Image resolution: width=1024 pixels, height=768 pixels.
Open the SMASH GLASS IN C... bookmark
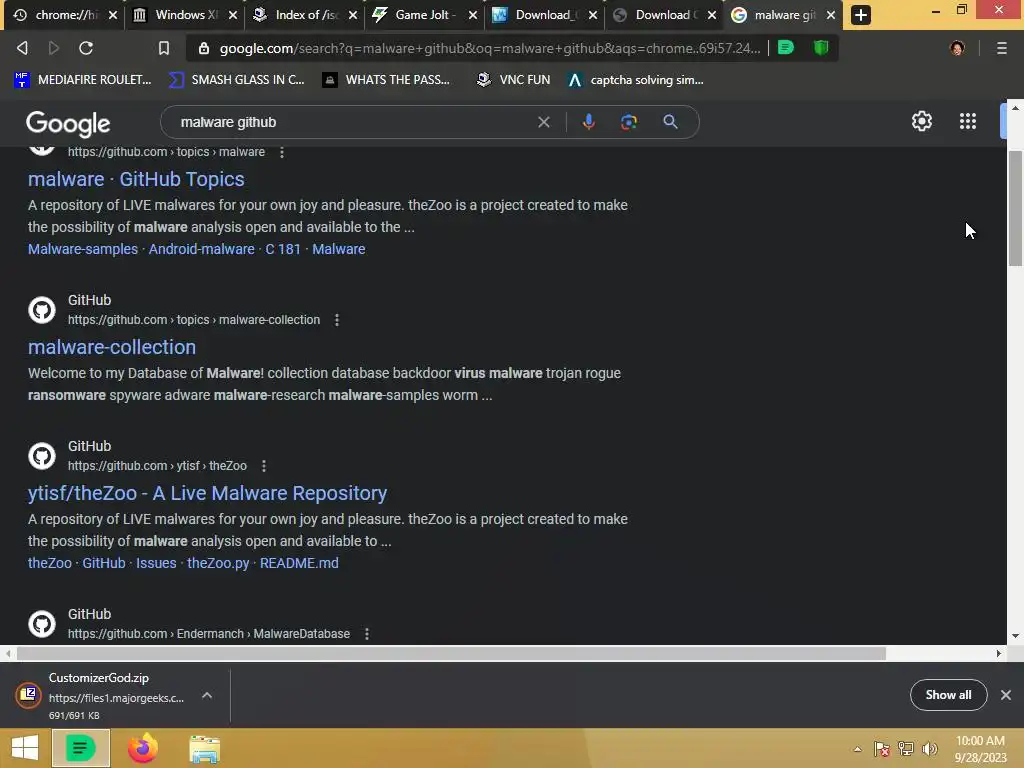[x=236, y=80]
